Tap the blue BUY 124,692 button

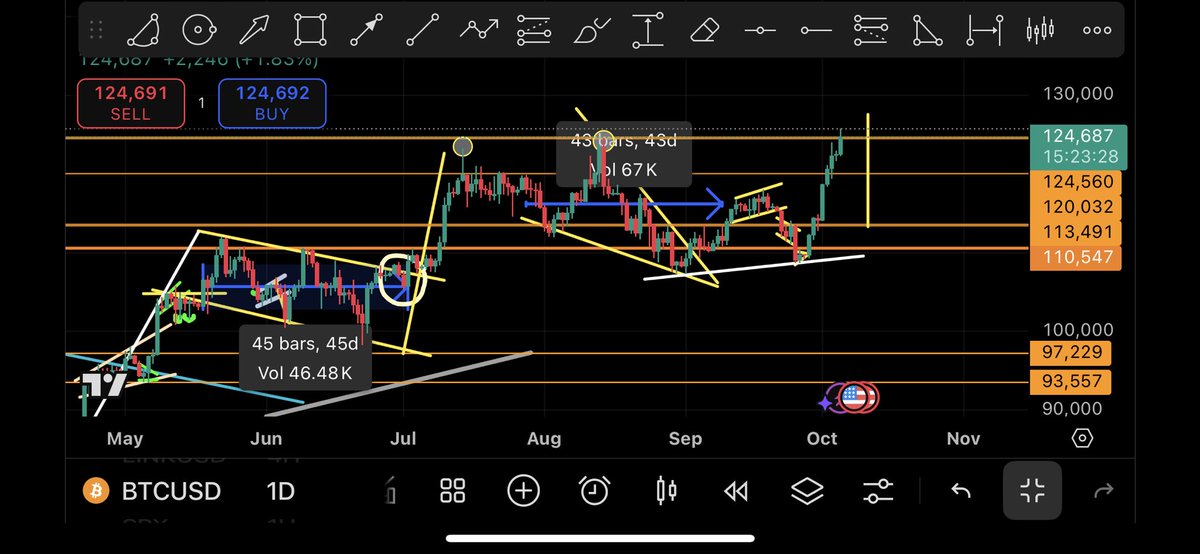click(x=272, y=103)
